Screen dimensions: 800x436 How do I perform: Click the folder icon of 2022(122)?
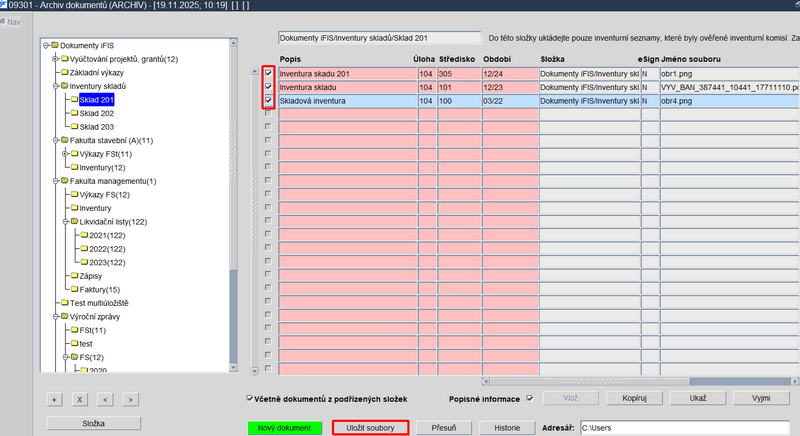(84, 248)
